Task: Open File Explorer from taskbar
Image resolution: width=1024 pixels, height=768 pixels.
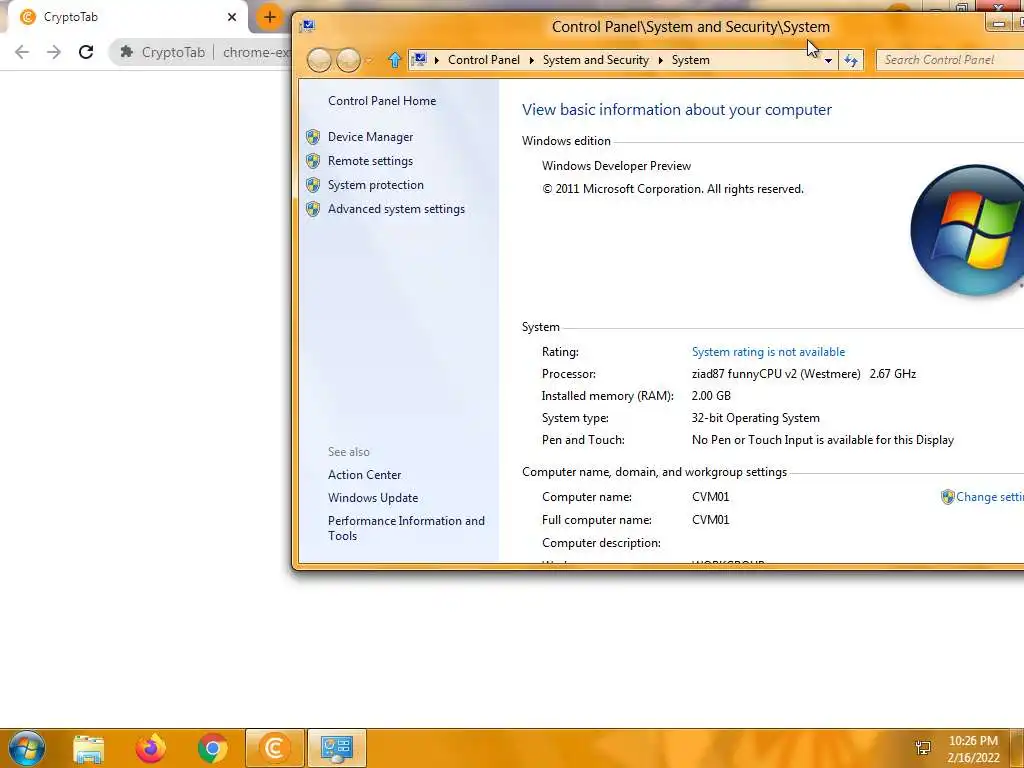Action: 88,748
